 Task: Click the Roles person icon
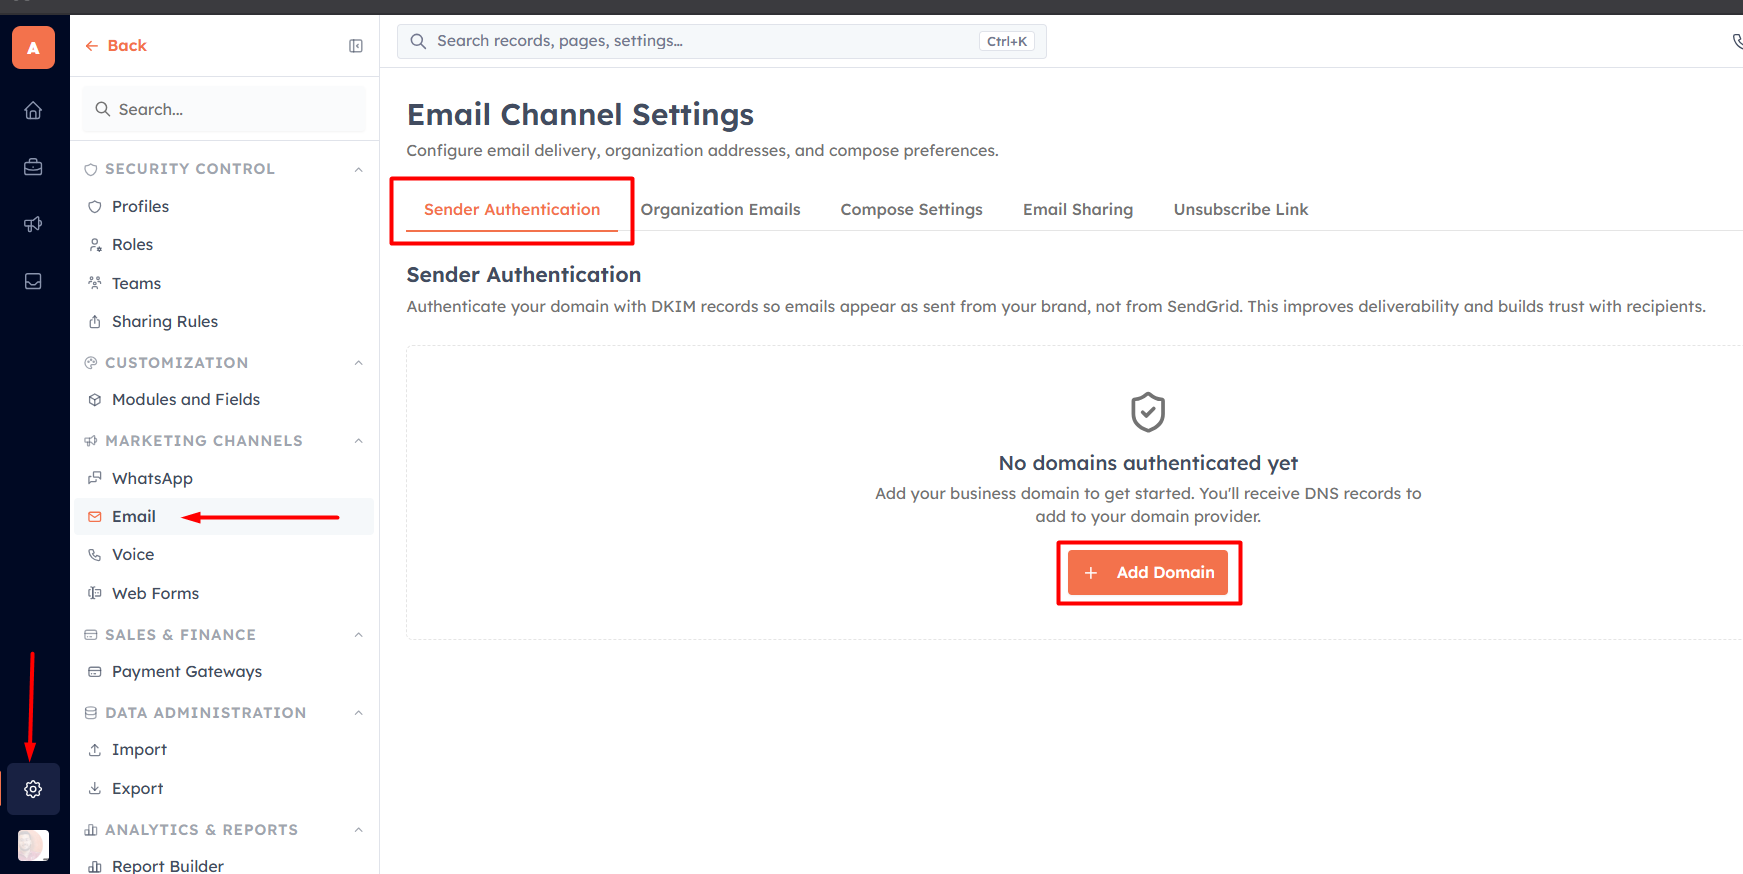pyautogui.click(x=95, y=245)
